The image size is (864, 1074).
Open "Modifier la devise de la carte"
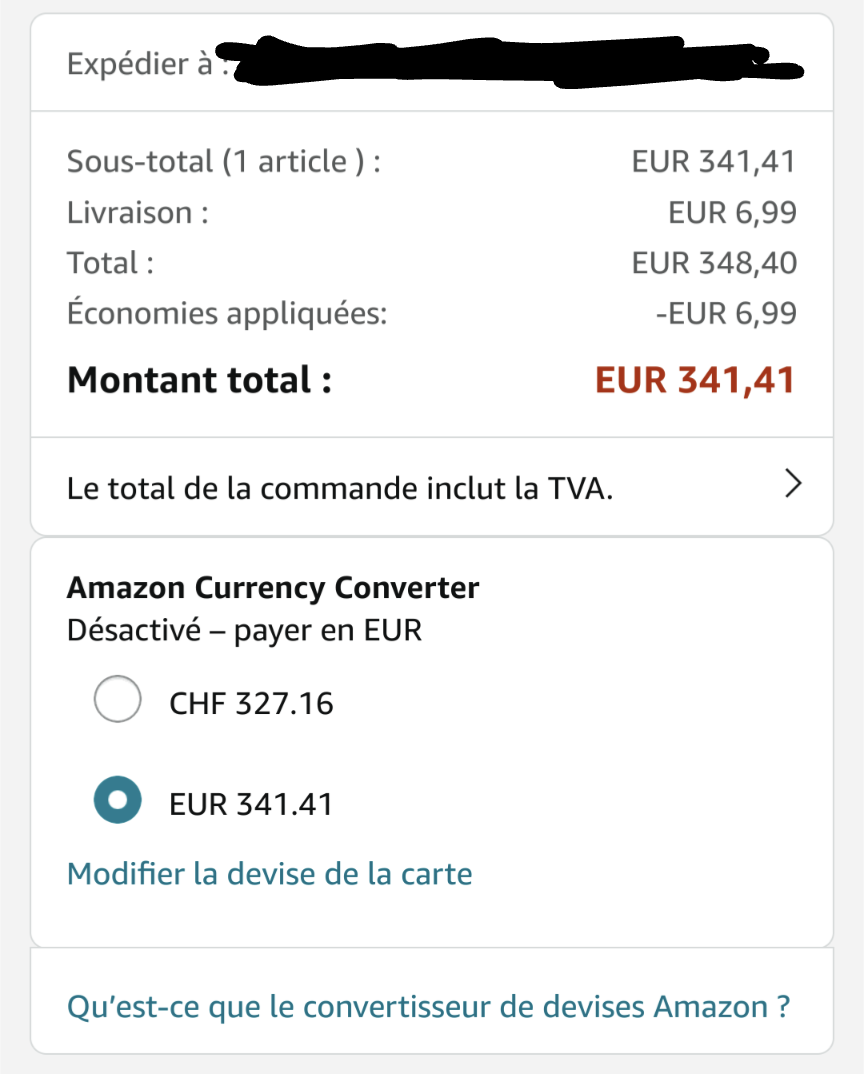(x=269, y=874)
